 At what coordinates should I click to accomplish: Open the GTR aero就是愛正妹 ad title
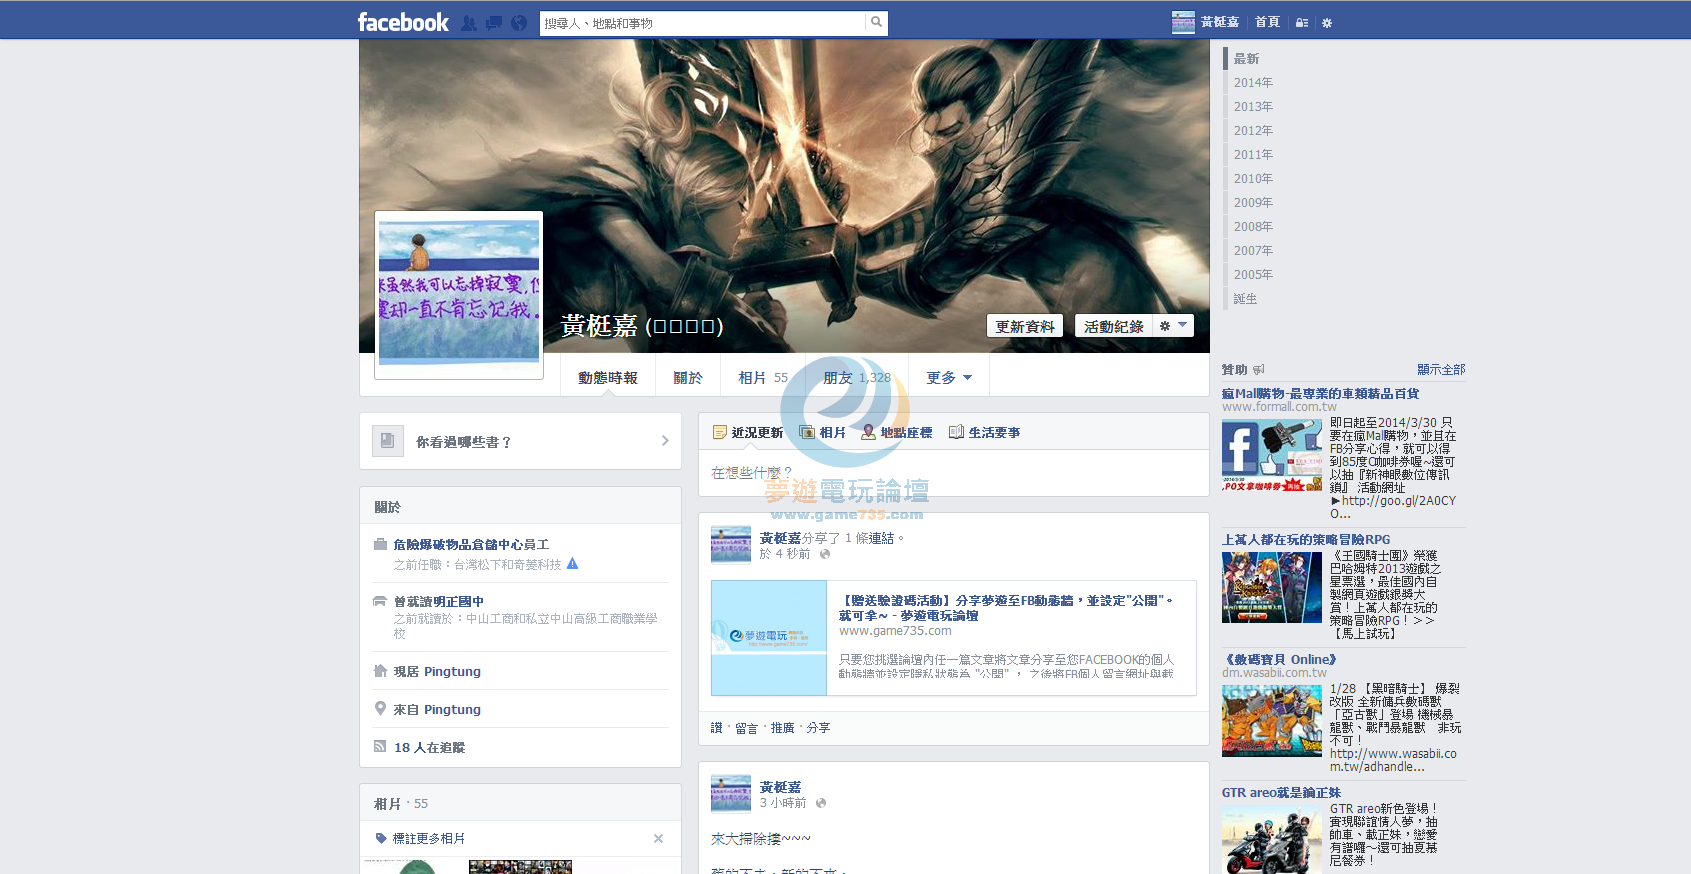point(1281,793)
